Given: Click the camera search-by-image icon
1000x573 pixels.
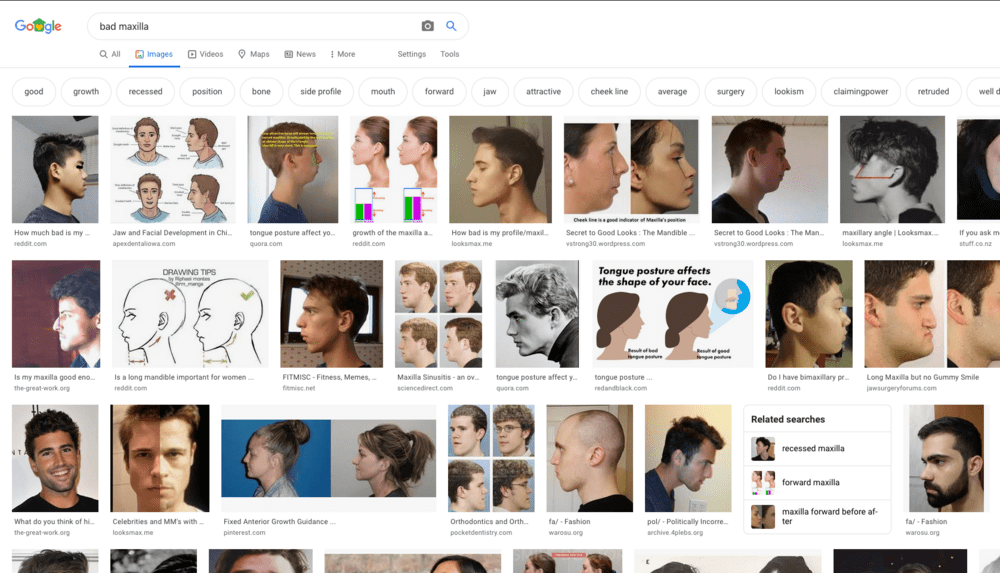Looking at the screenshot, I should pos(428,26).
